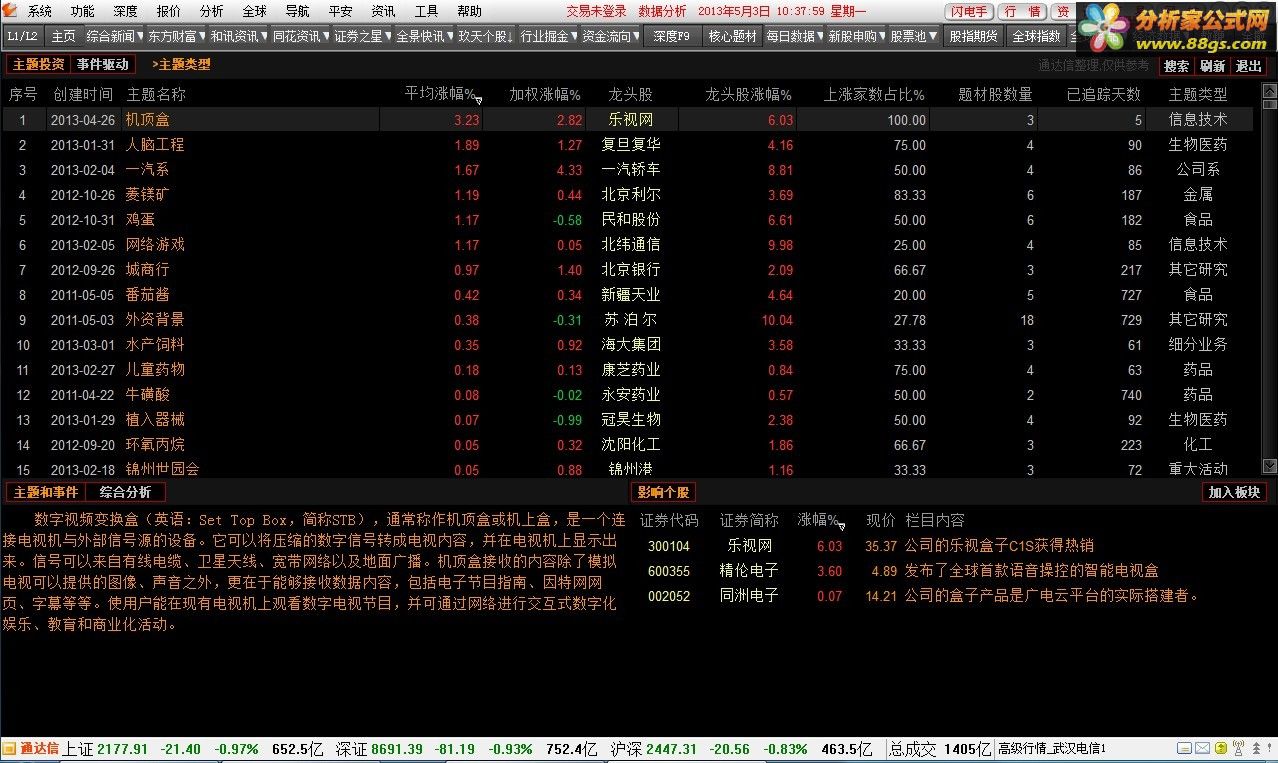Open the 行业掘金 dropdown
Viewport: 1278px width, 763px height.
[548, 36]
